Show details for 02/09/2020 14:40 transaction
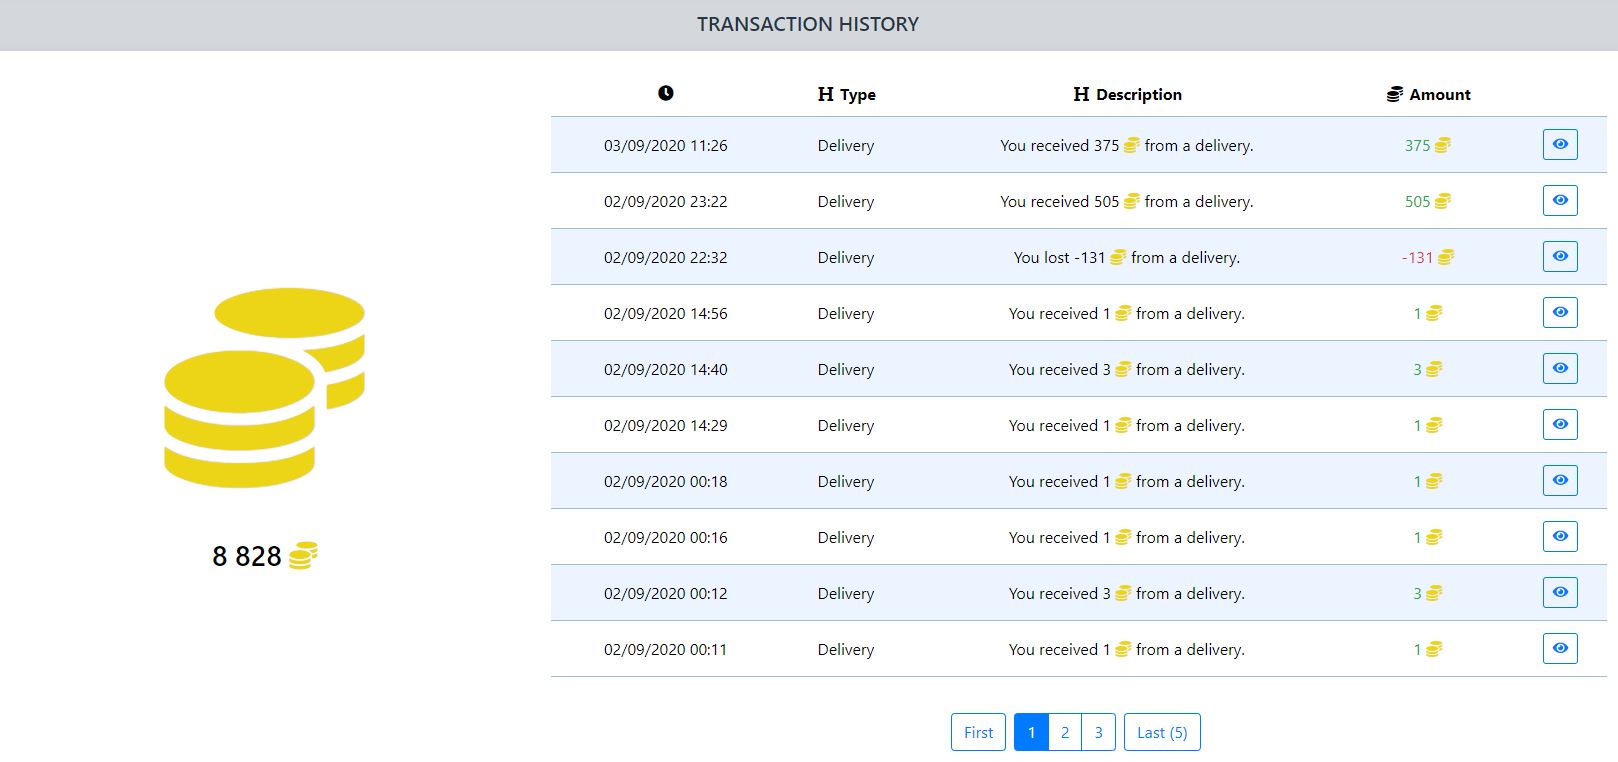This screenshot has height=762, width=1618. 1559,369
